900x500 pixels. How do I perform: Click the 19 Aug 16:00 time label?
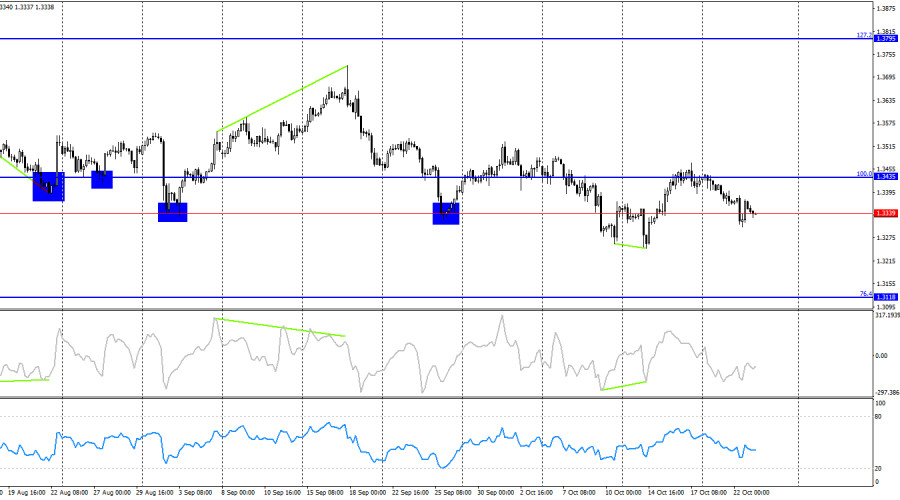click(x=27, y=493)
